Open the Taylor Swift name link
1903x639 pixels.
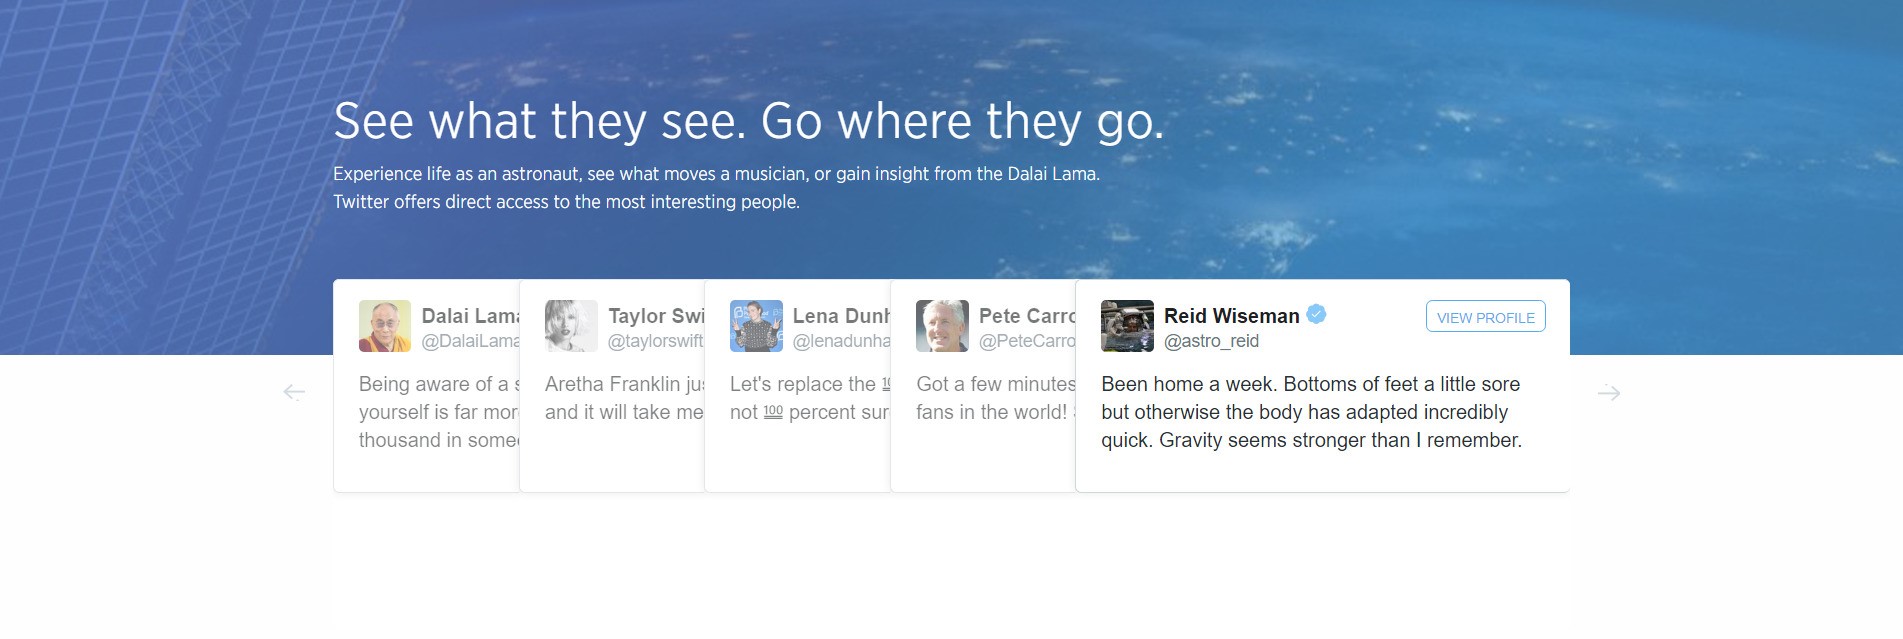click(x=656, y=316)
